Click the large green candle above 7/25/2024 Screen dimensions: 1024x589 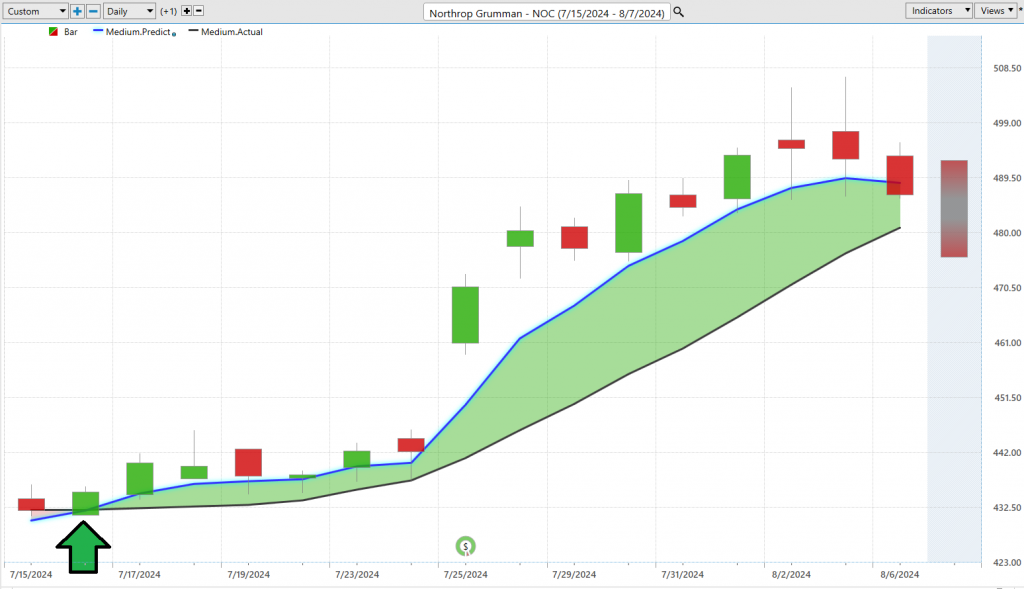(x=465, y=315)
